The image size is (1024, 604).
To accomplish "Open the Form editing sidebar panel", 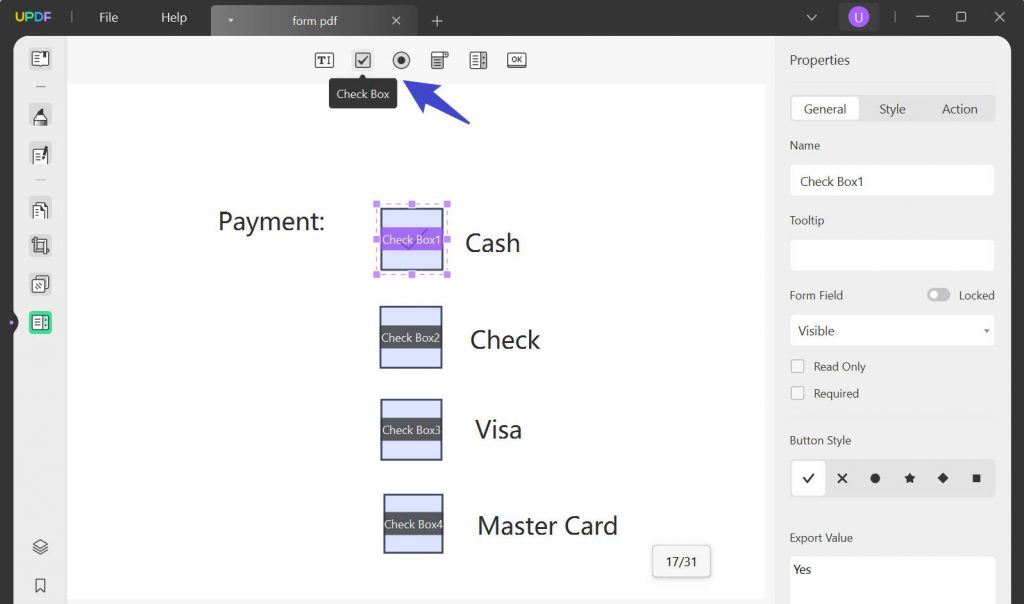I will tap(39, 322).
